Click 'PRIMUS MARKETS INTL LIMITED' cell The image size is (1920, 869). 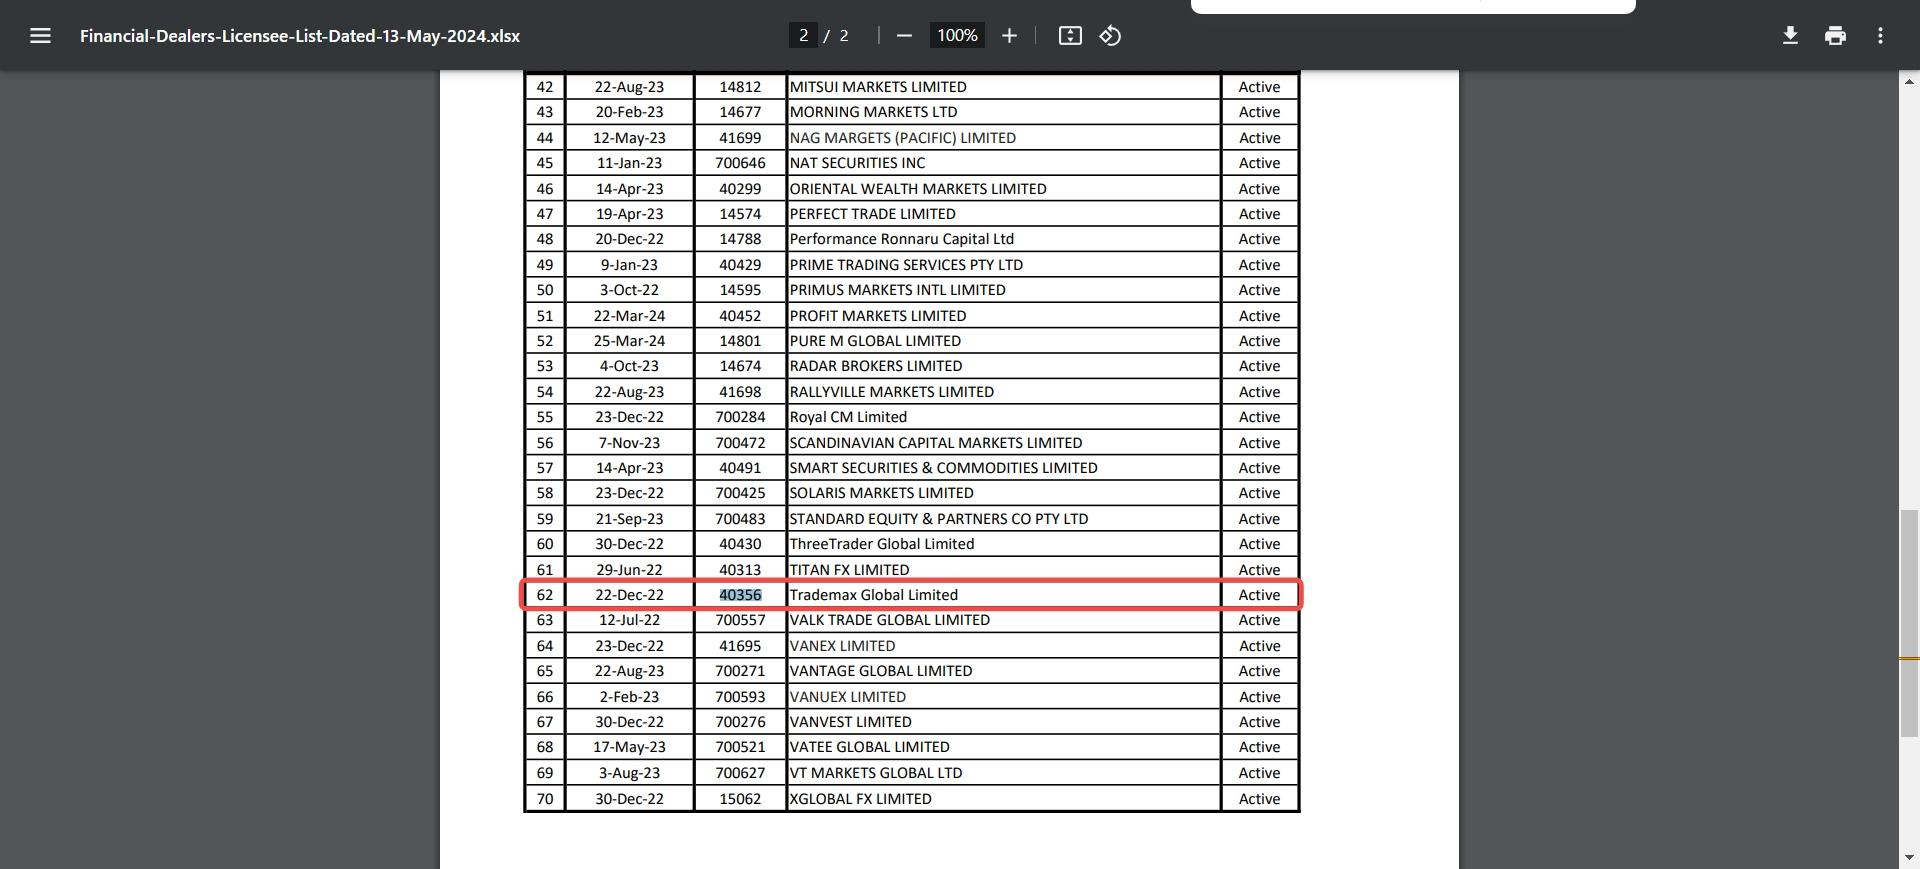[x=1003, y=290]
